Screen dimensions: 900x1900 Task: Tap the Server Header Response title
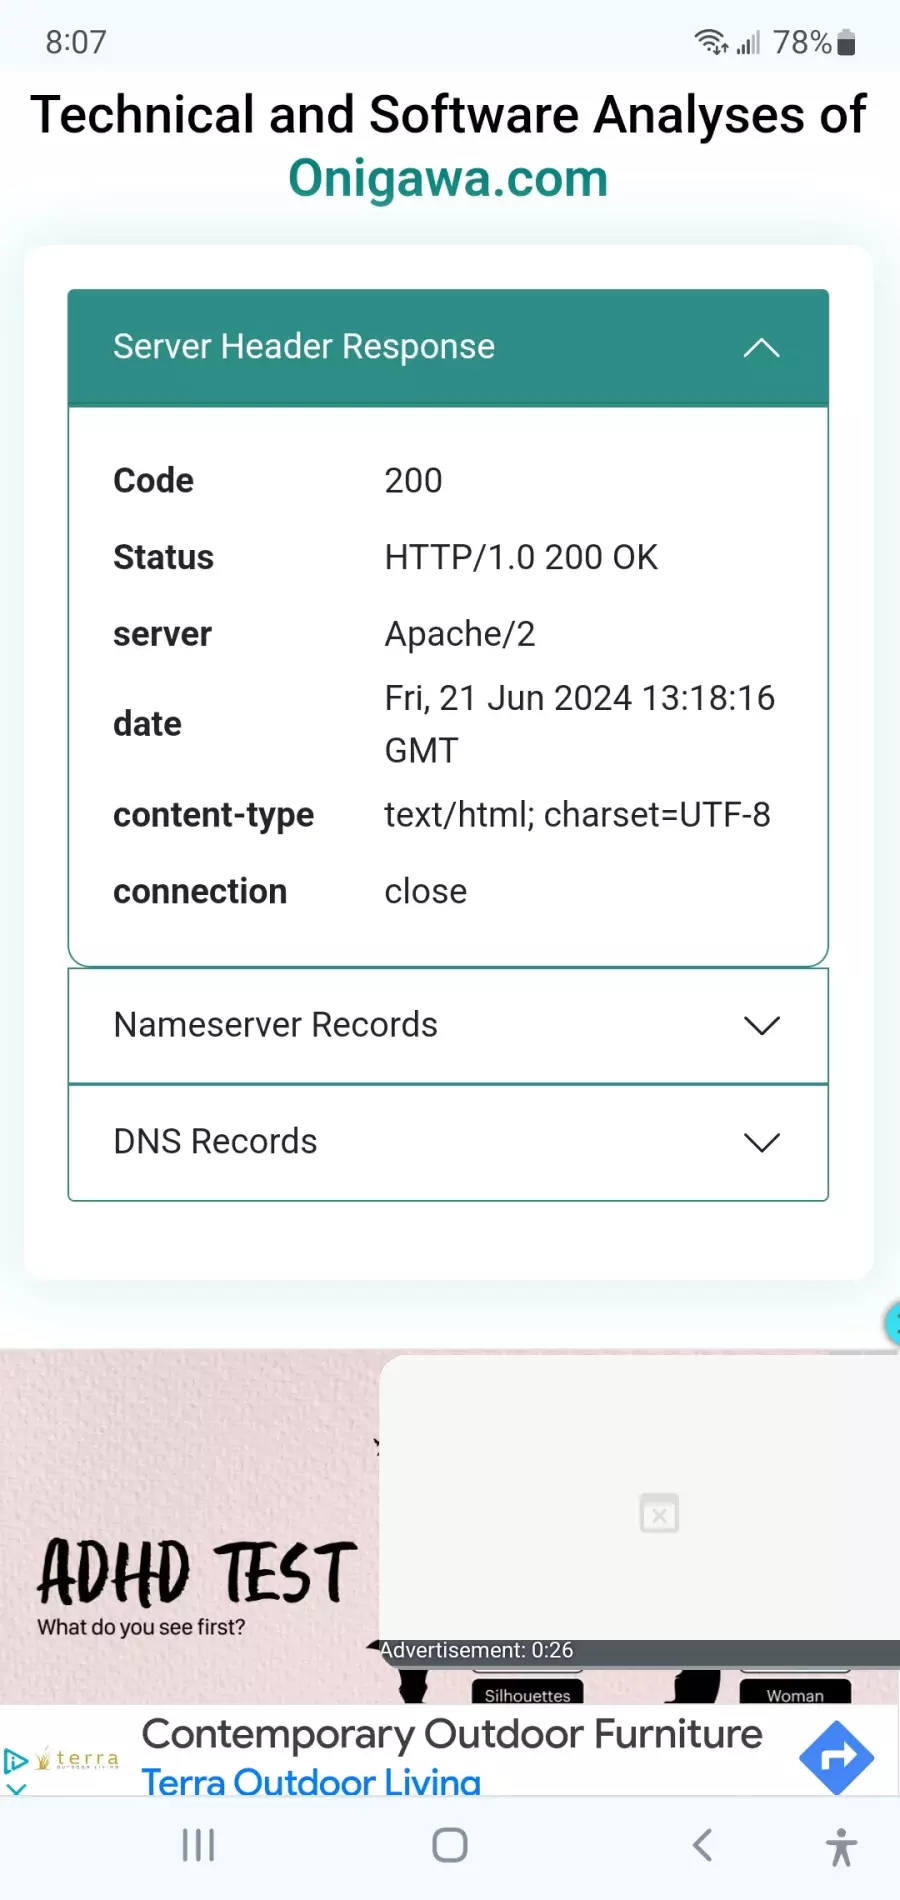pyautogui.click(x=304, y=347)
